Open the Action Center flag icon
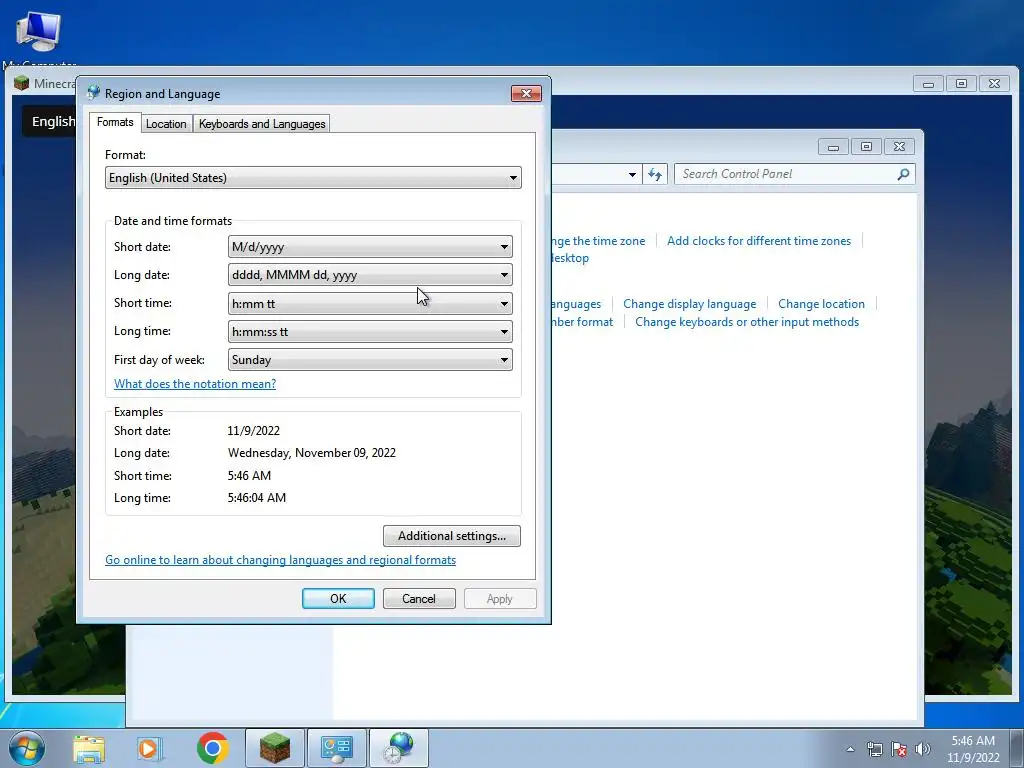This screenshot has height=768, width=1024. 899,749
